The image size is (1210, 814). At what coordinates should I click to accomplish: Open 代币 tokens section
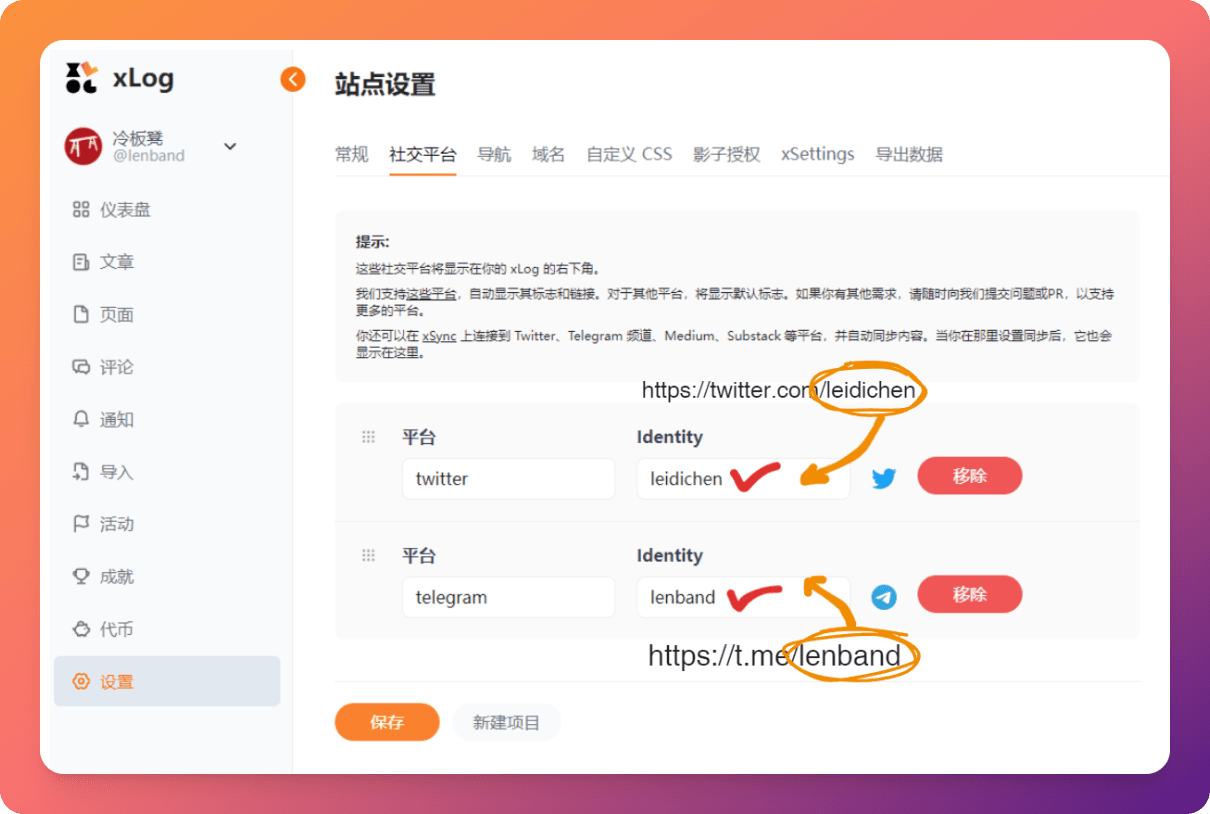click(167, 629)
